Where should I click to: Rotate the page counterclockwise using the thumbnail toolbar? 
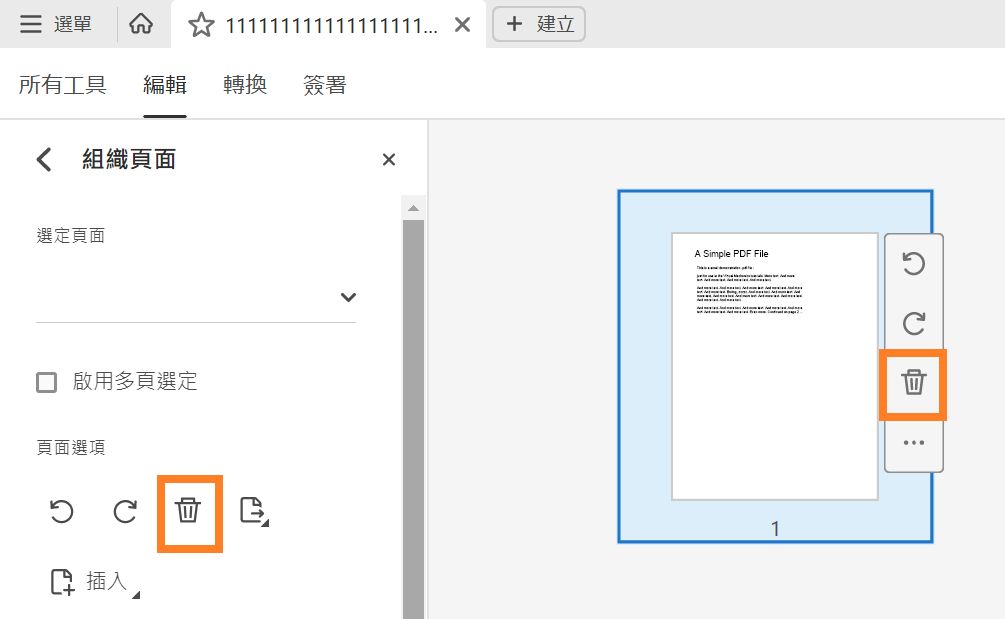(912, 264)
